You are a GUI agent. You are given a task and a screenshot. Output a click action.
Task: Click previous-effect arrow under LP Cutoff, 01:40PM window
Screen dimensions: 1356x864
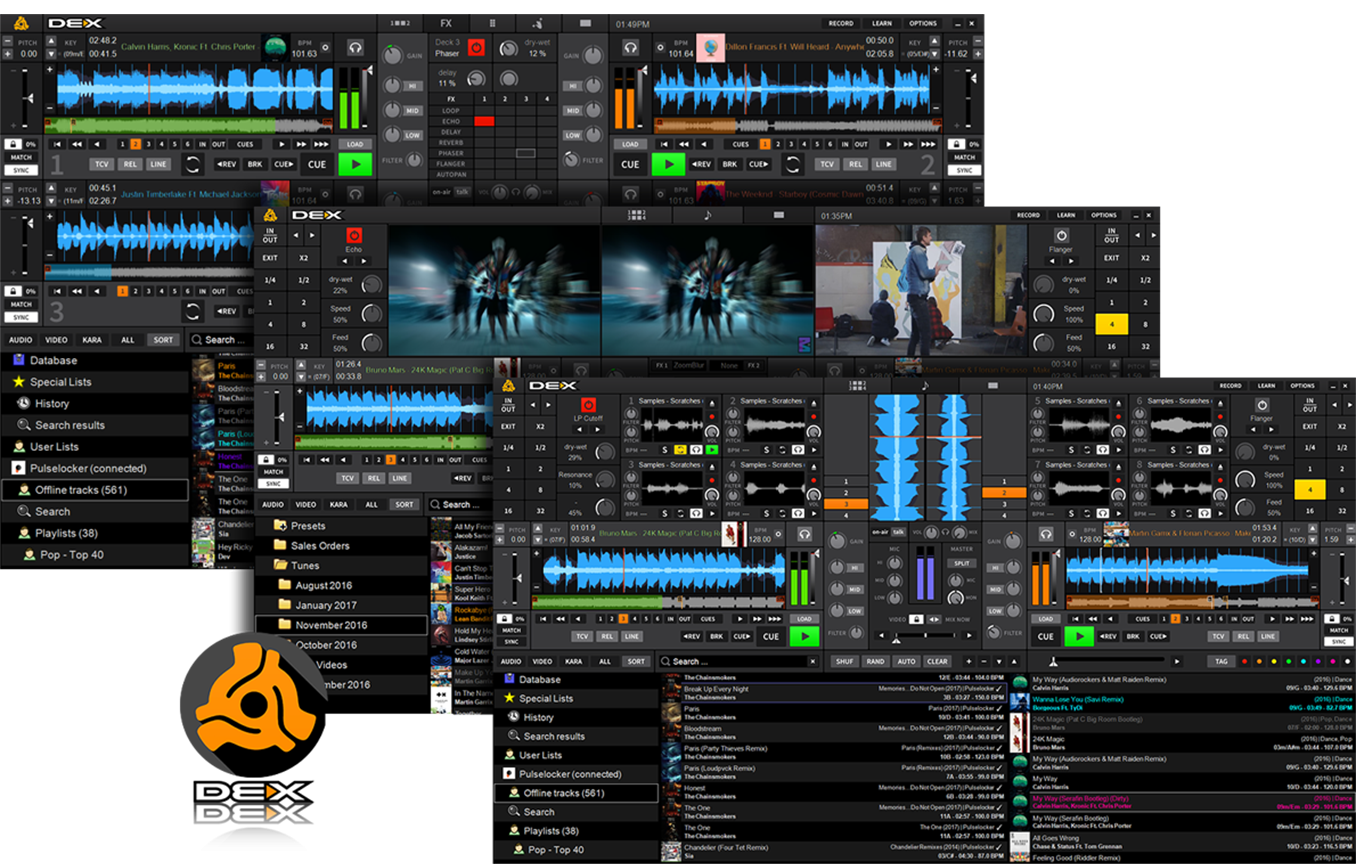[579, 429]
